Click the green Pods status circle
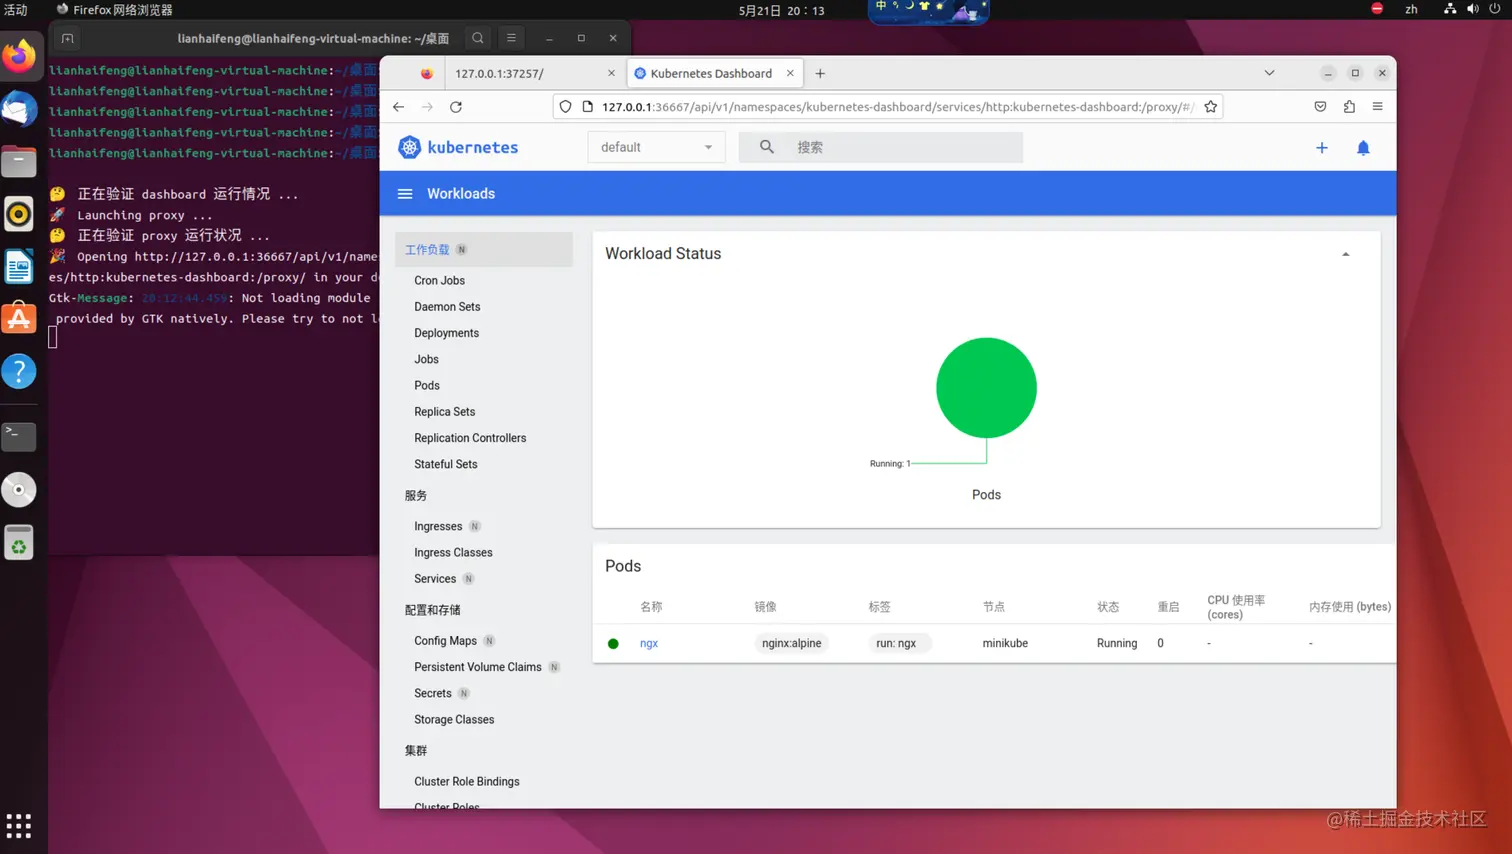Image resolution: width=1512 pixels, height=854 pixels. coord(986,388)
